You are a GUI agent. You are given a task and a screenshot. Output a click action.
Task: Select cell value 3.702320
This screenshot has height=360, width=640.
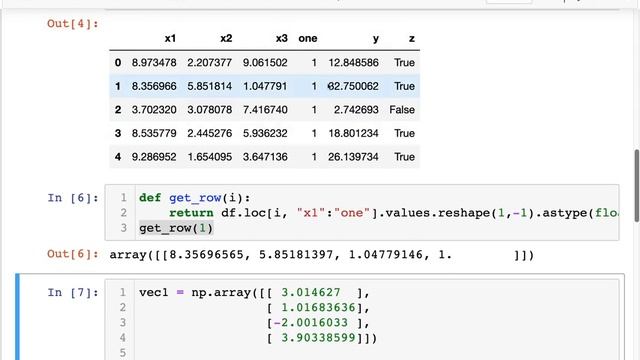(154, 110)
